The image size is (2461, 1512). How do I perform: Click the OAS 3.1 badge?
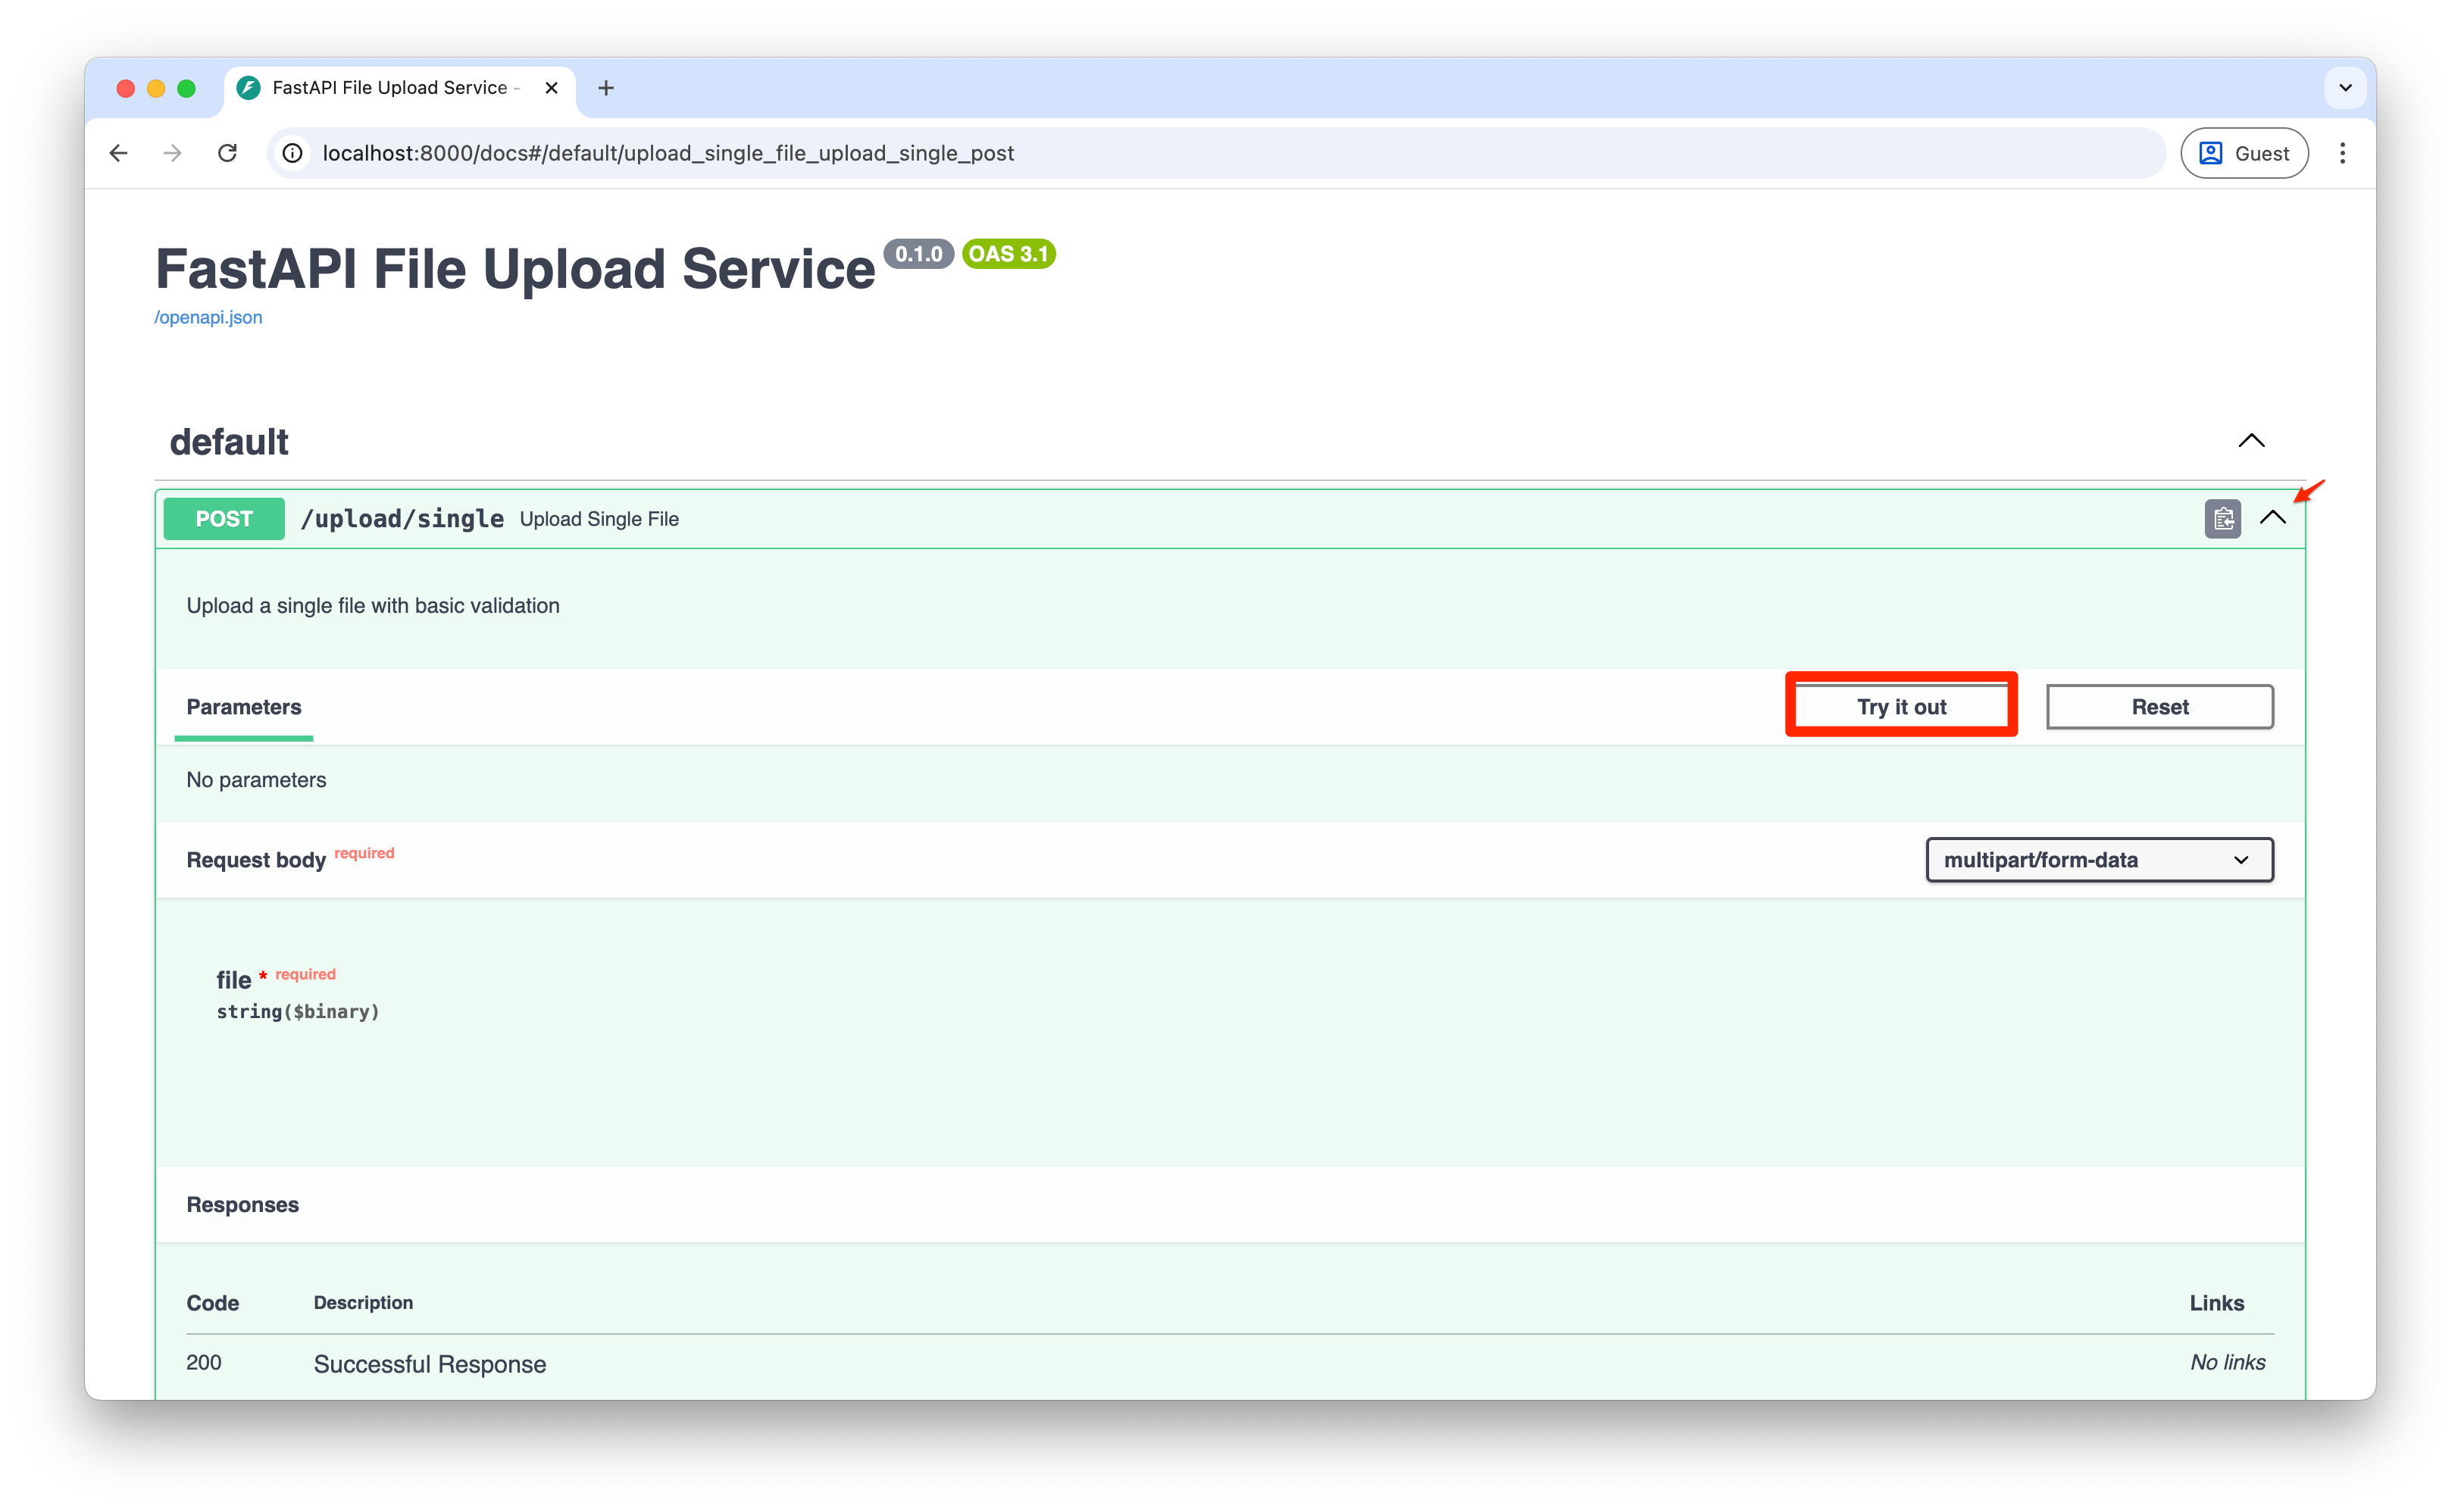tap(1008, 254)
